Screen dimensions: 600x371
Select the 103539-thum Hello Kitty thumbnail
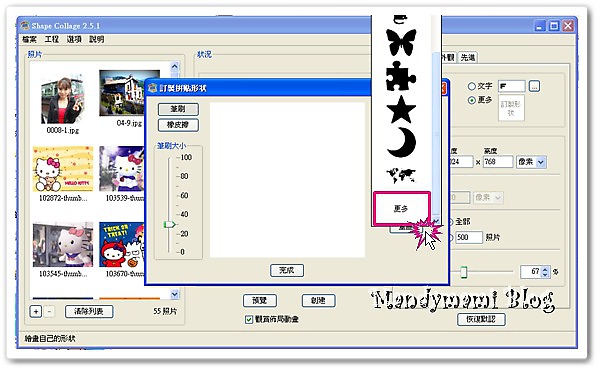(x=122, y=169)
